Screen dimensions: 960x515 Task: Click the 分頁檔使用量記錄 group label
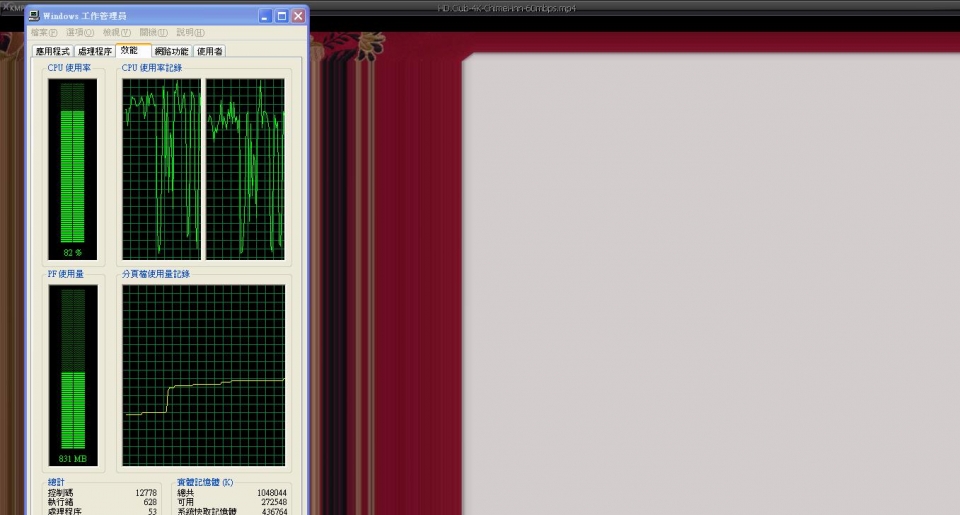tap(156, 274)
